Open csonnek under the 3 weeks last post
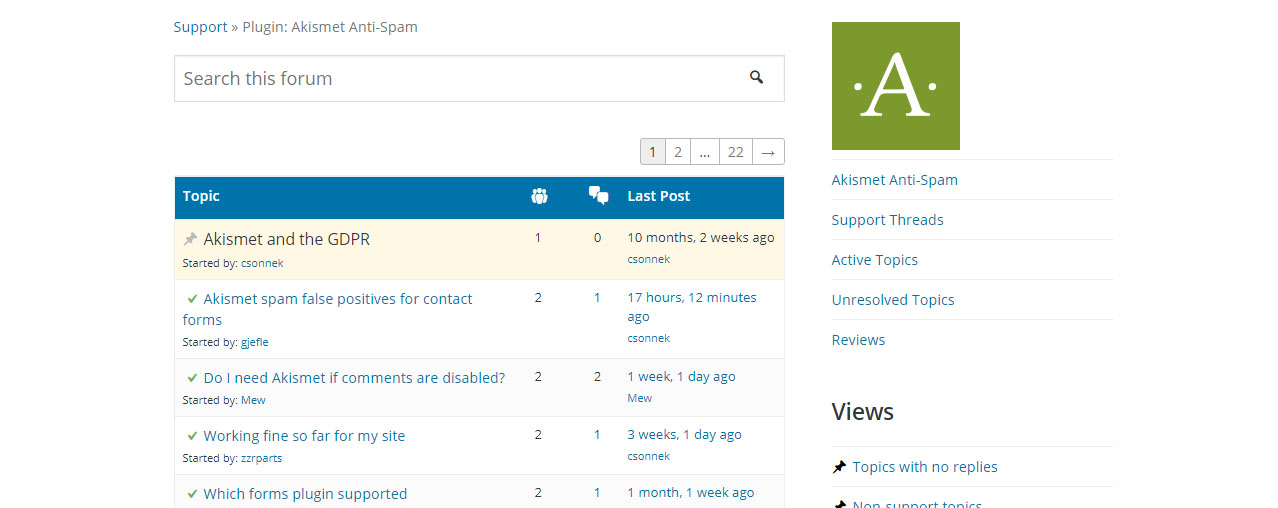The width and height of the screenshot is (1278, 508). pyautogui.click(x=648, y=456)
